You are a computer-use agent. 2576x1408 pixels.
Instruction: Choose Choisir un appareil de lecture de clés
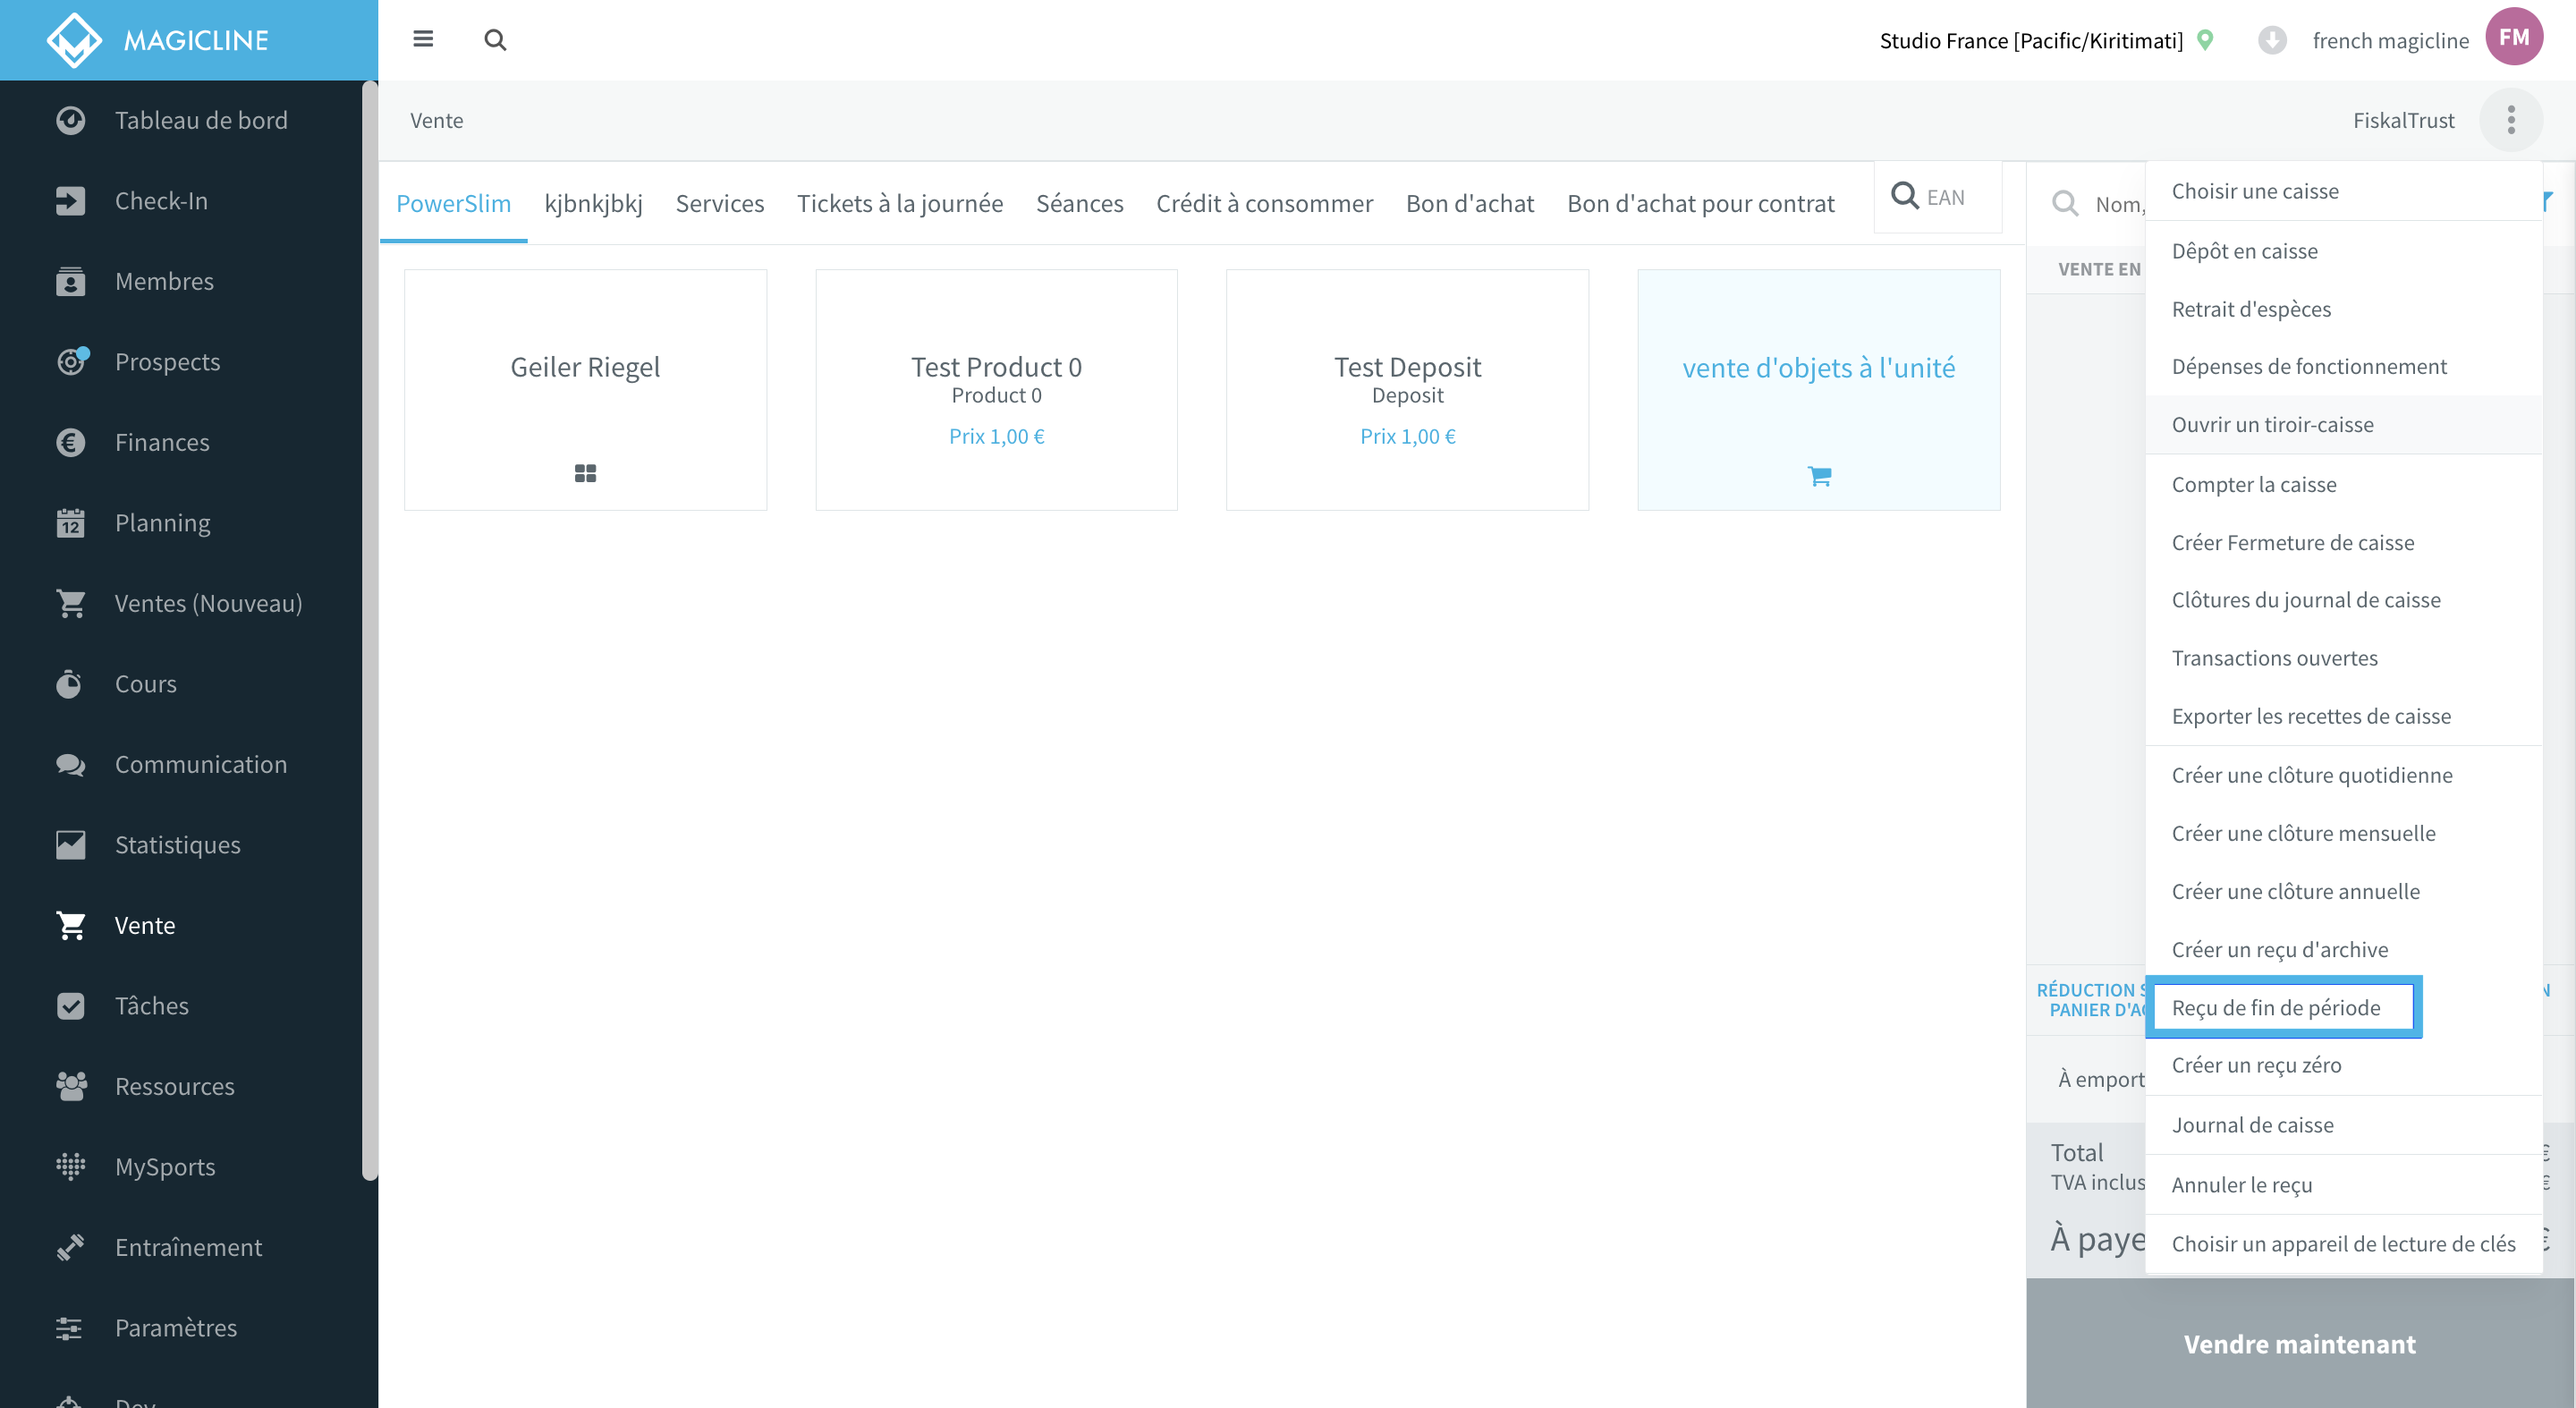[2344, 1244]
